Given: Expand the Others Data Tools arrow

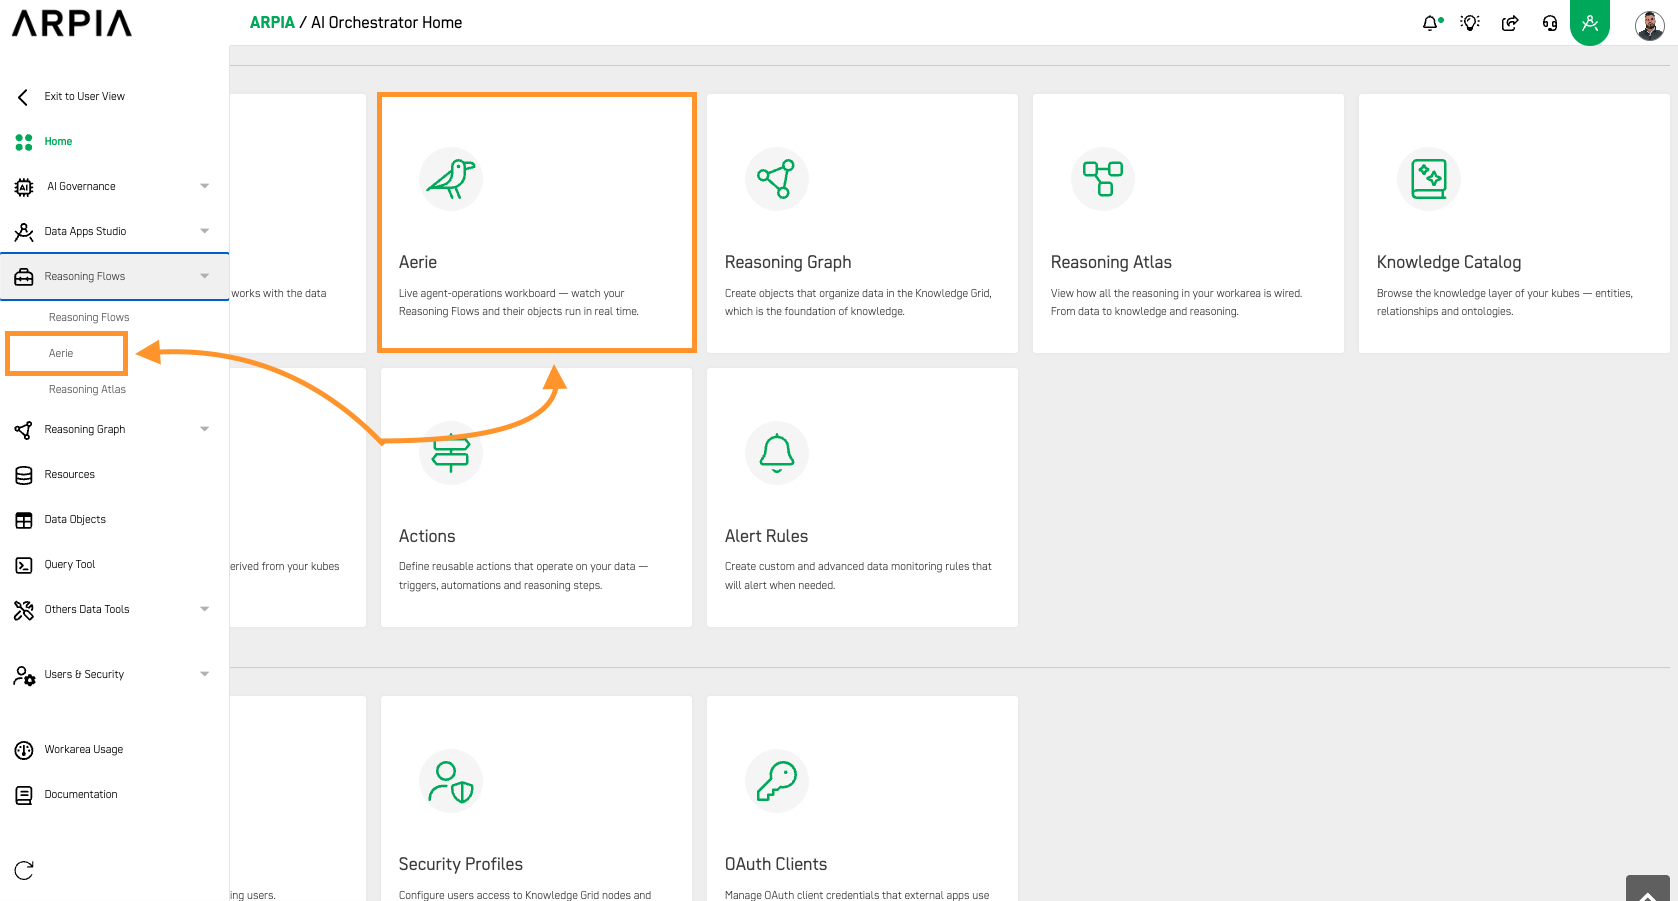Looking at the screenshot, I should 205,609.
